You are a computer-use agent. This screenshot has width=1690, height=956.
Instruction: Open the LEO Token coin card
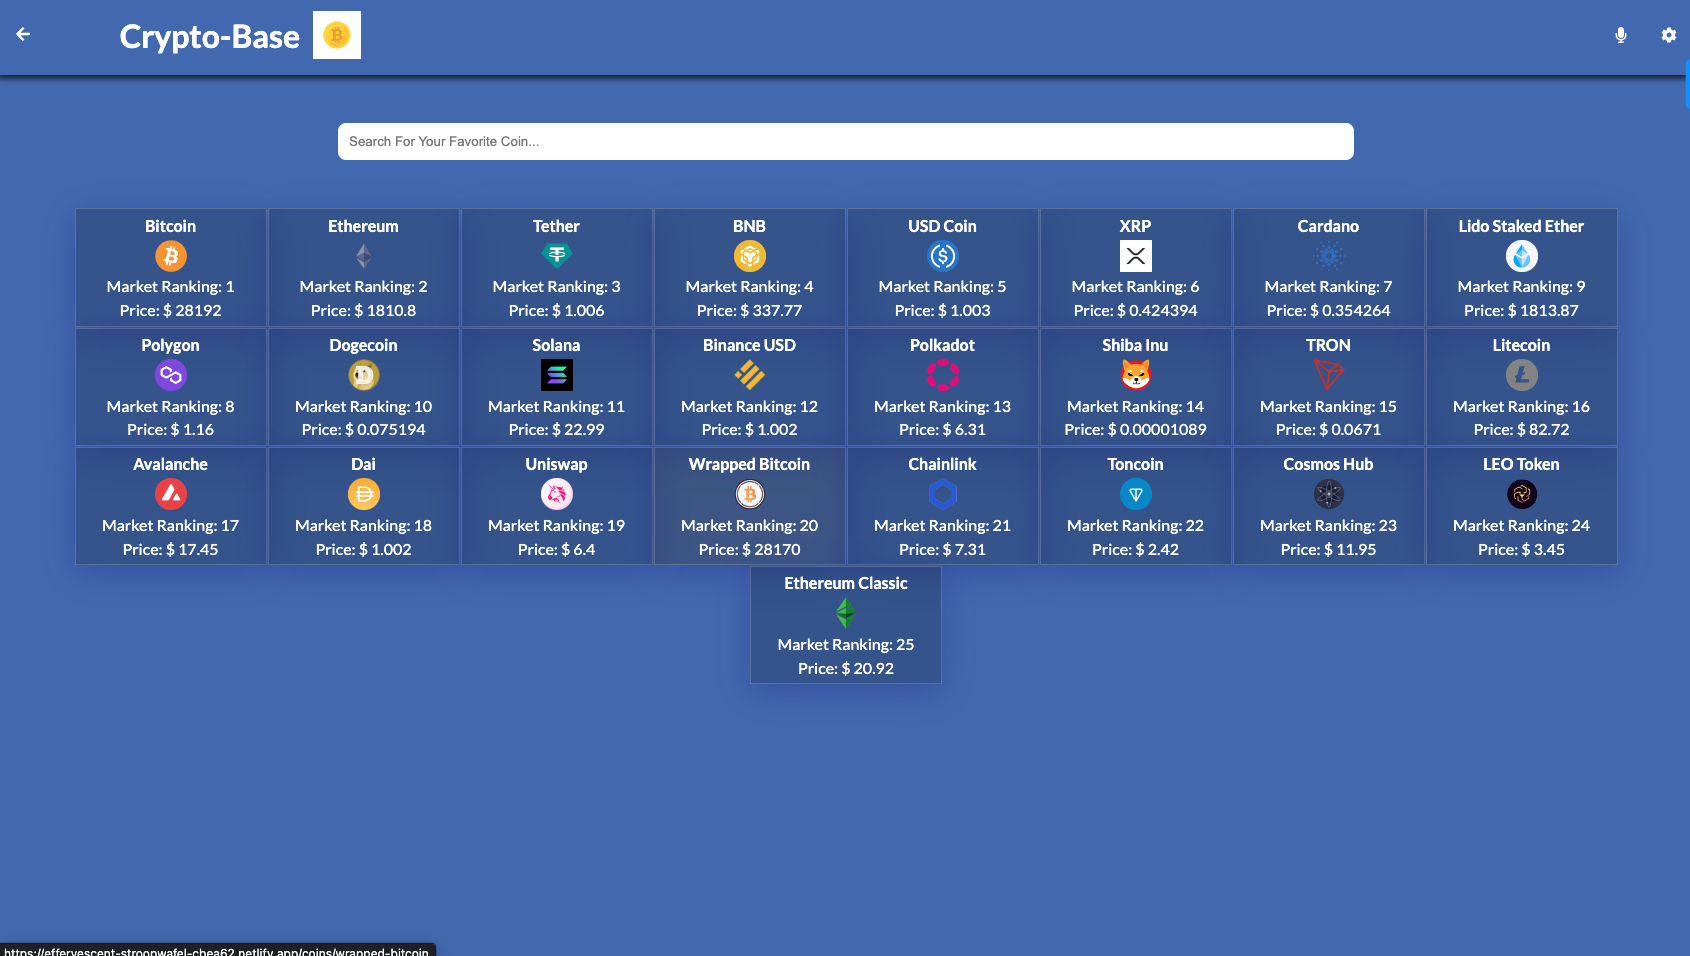click(x=1521, y=506)
